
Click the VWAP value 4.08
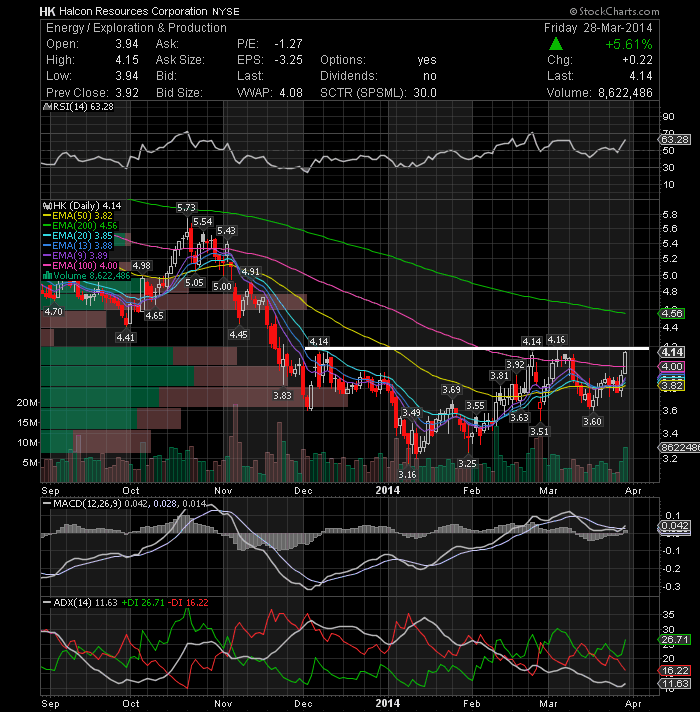pos(291,93)
